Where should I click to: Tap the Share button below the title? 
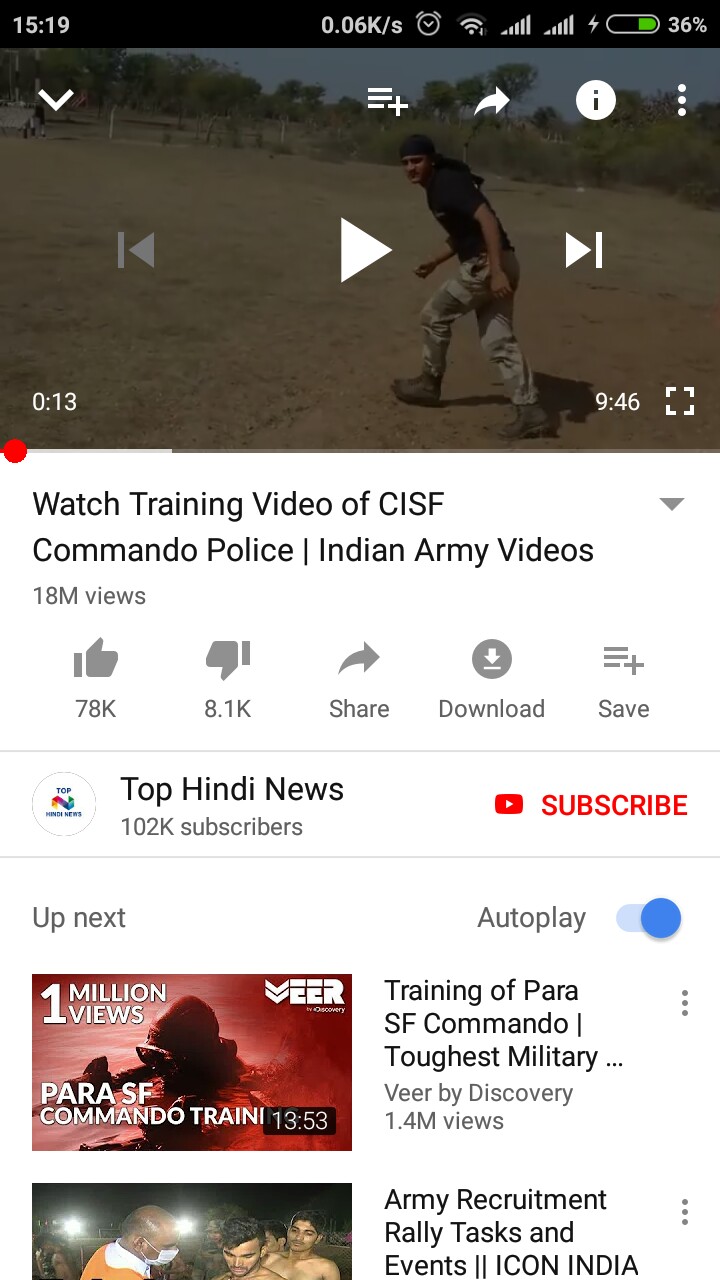(359, 680)
